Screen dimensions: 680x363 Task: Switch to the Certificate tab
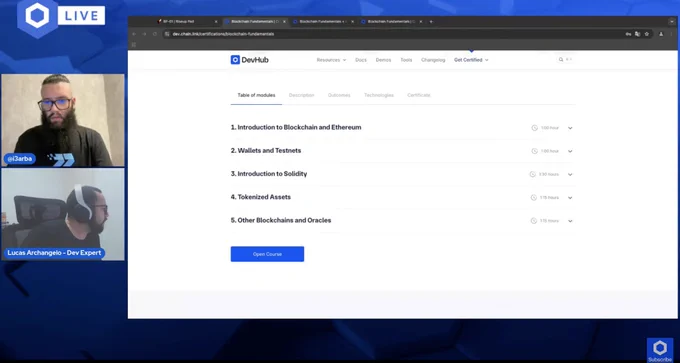418,95
